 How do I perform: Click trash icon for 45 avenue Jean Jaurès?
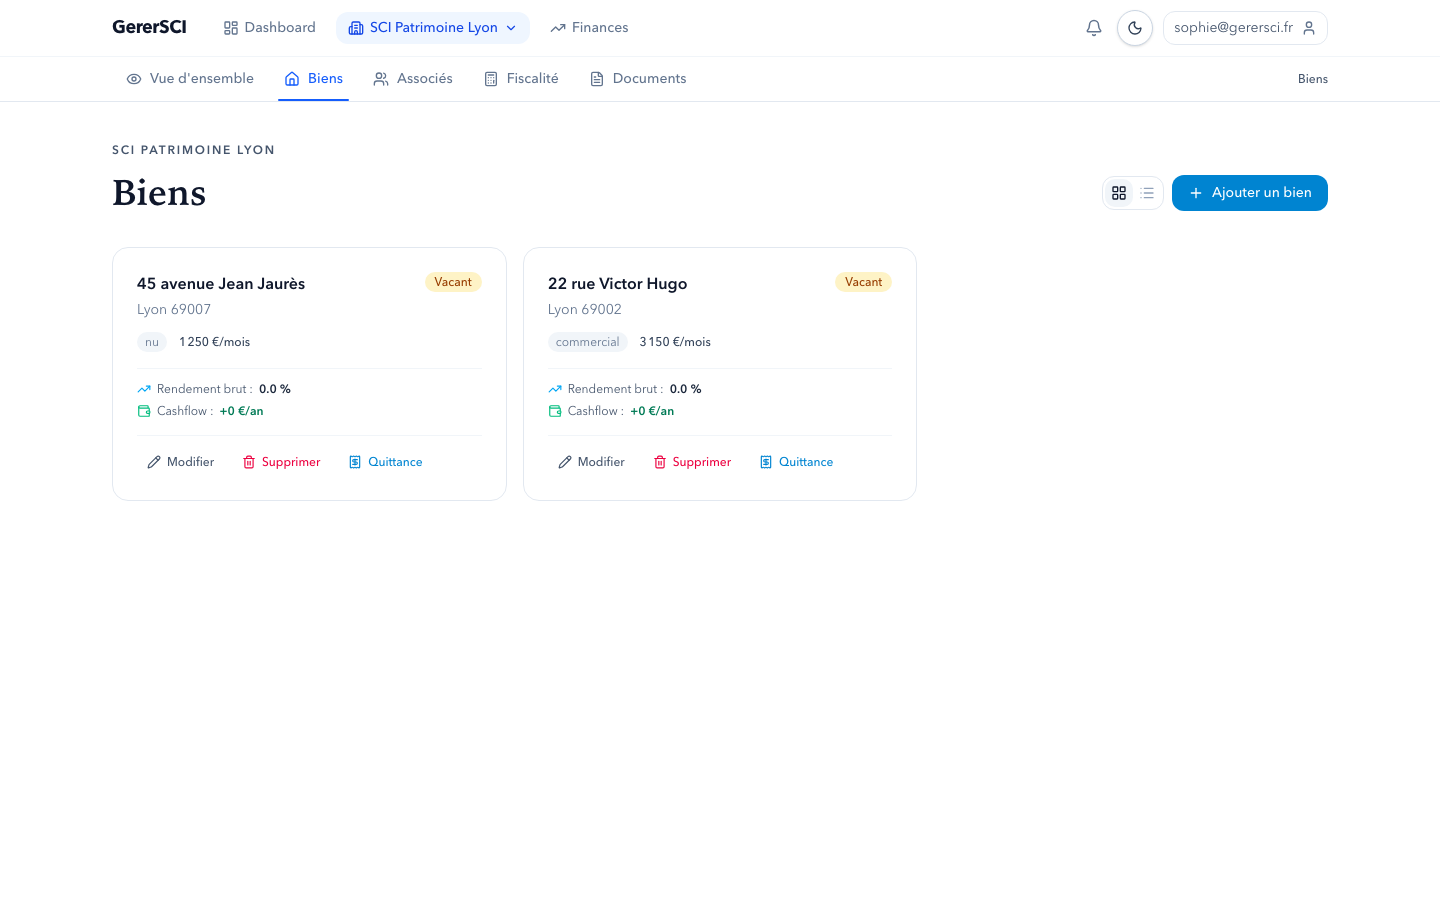point(249,462)
